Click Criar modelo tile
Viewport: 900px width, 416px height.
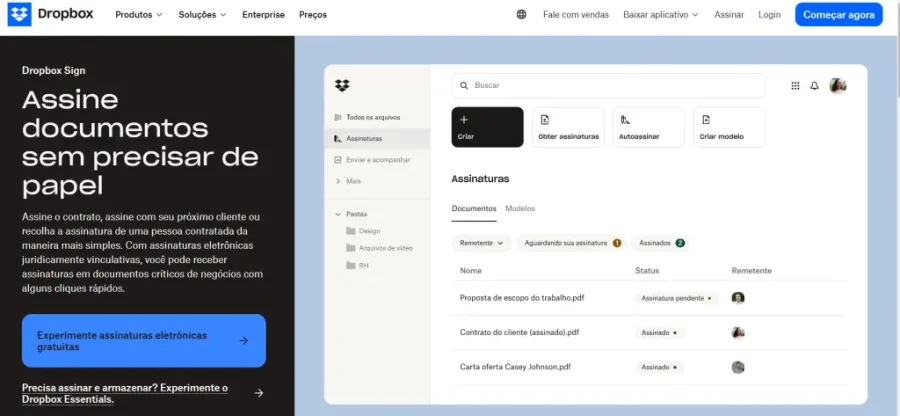click(729, 127)
